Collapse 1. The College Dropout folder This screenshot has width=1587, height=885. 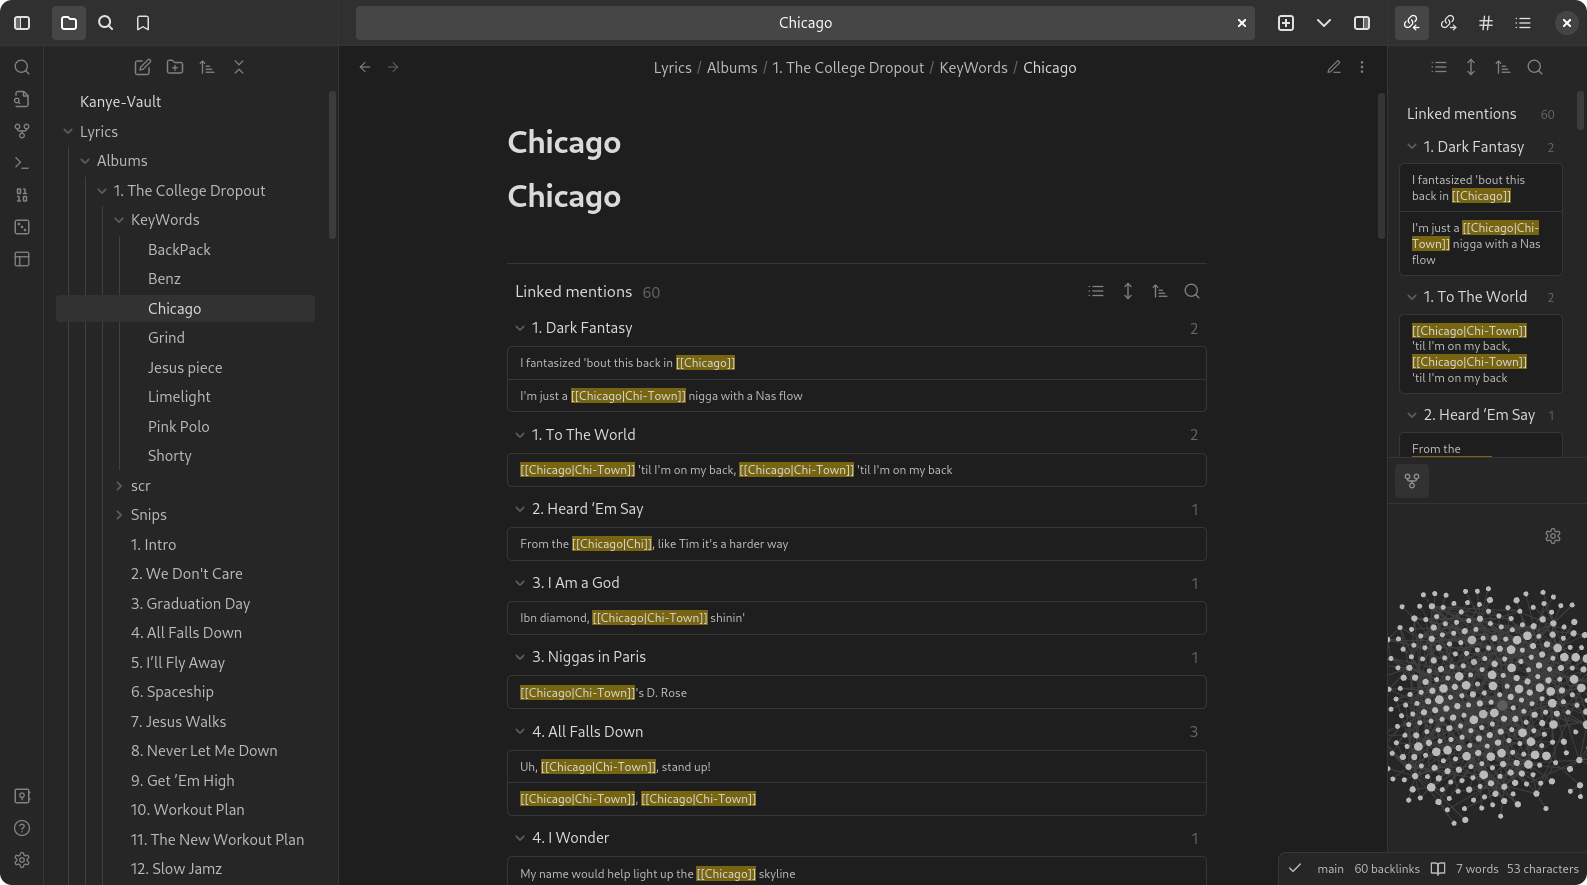[x=102, y=190]
